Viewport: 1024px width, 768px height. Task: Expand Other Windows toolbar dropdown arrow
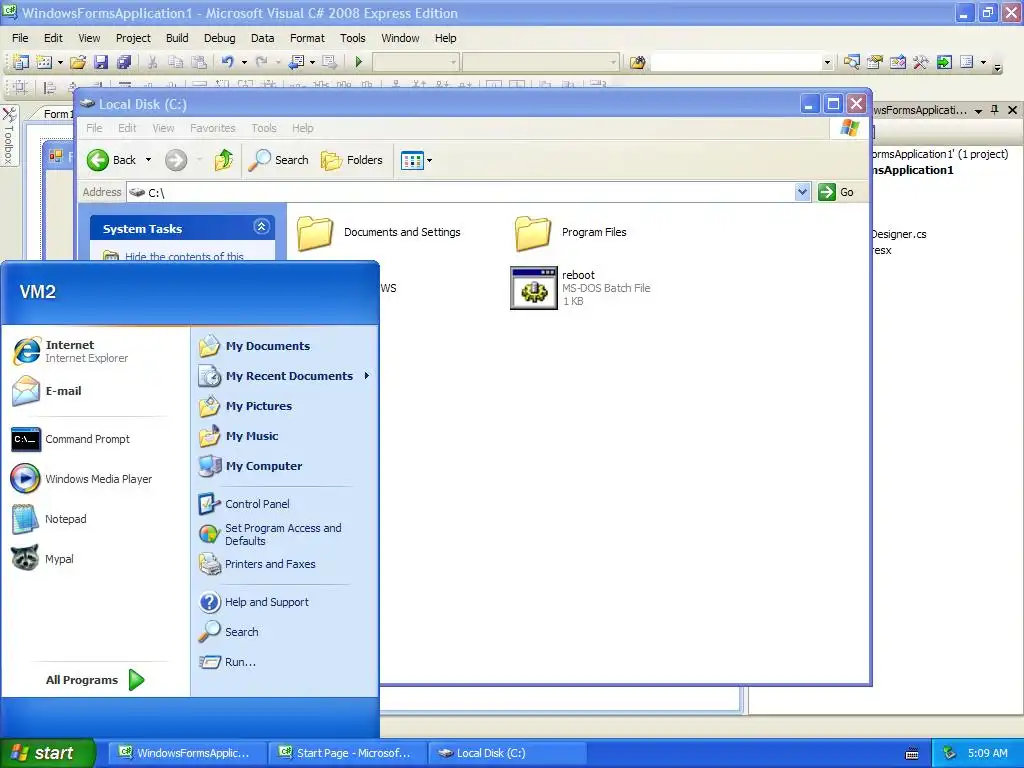tap(983, 62)
